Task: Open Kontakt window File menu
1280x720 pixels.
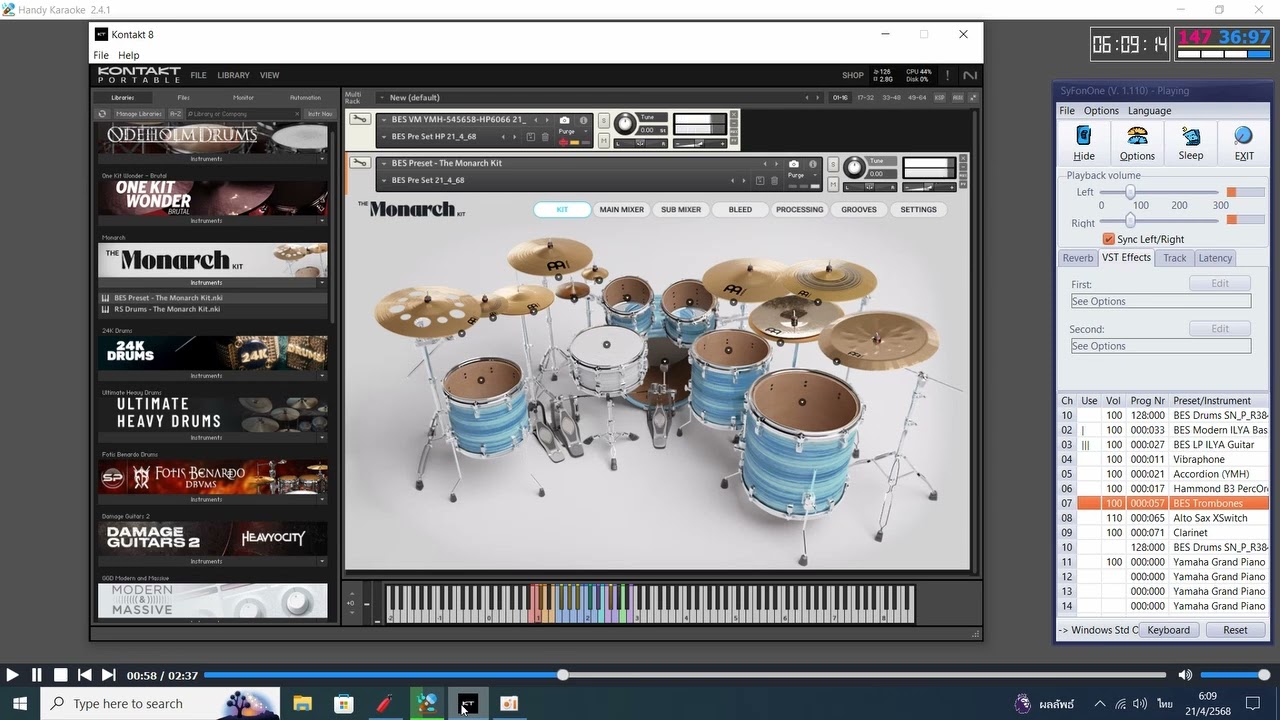Action: click(101, 55)
